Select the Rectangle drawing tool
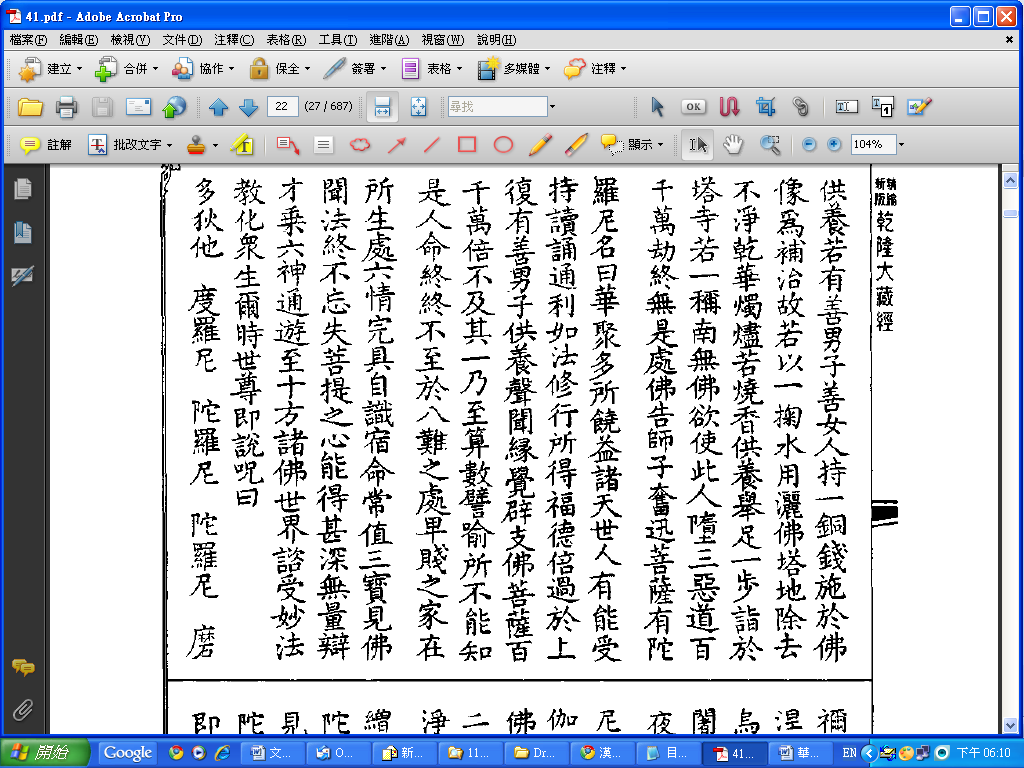Screen dimensions: 1024x768 tap(467, 145)
